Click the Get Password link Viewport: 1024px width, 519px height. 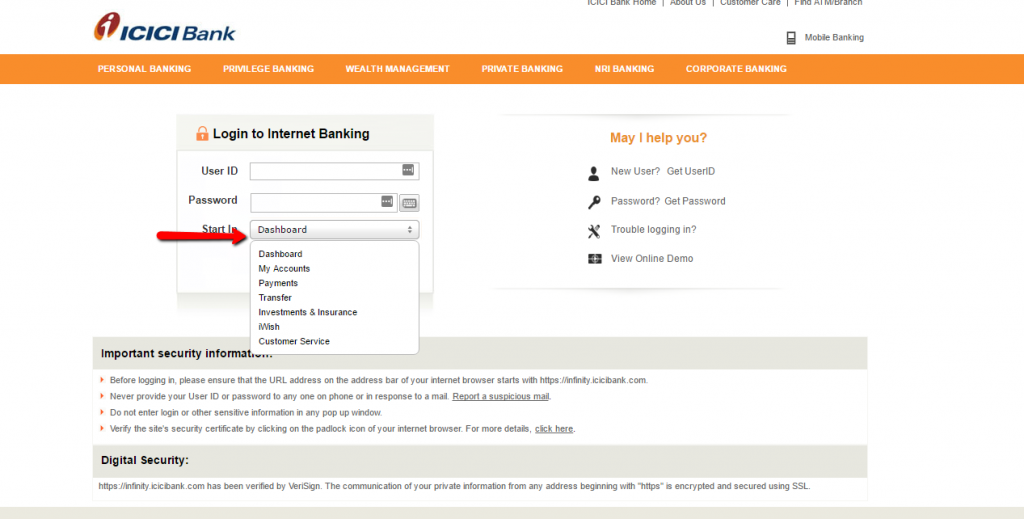695,201
